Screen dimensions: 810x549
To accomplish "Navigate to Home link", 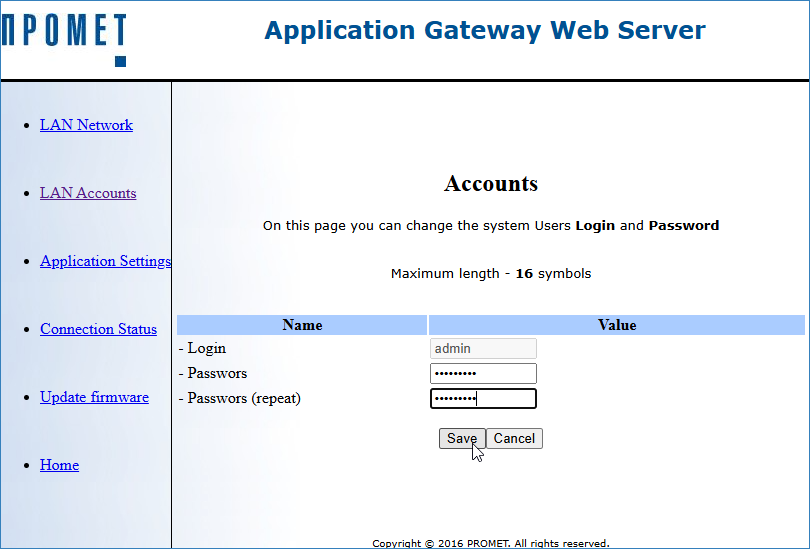I will (59, 465).
